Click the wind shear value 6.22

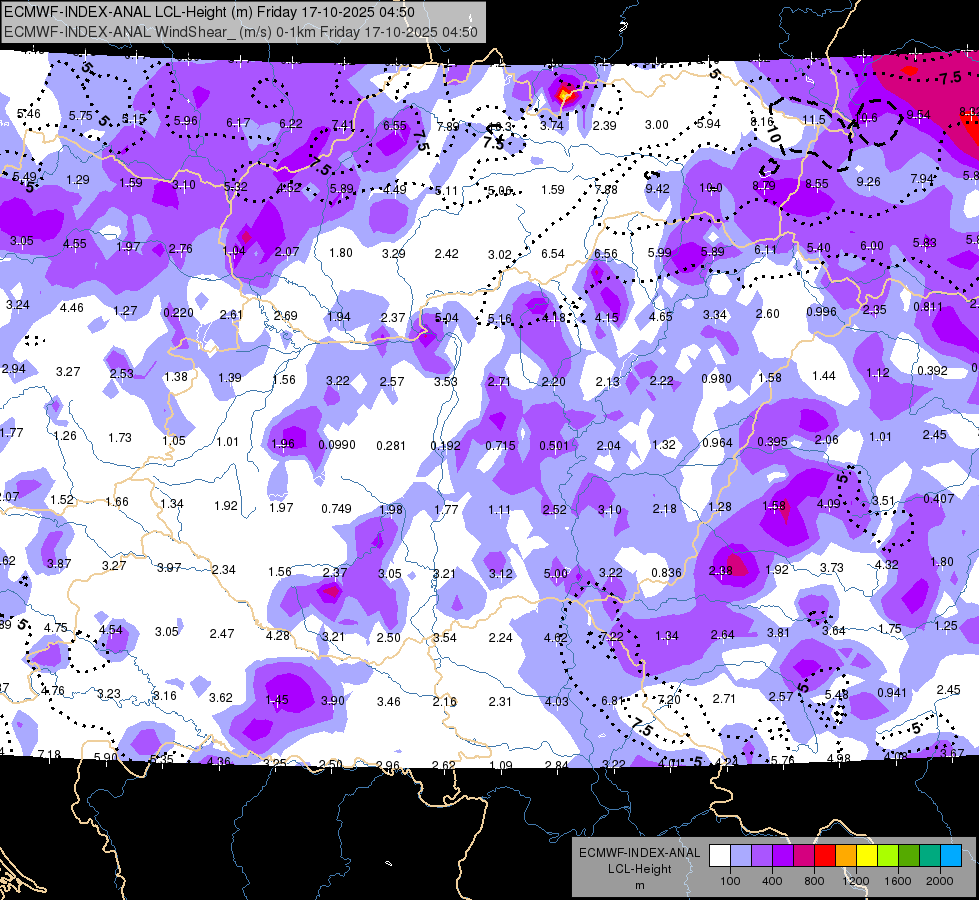pyautogui.click(x=291, y=124)
